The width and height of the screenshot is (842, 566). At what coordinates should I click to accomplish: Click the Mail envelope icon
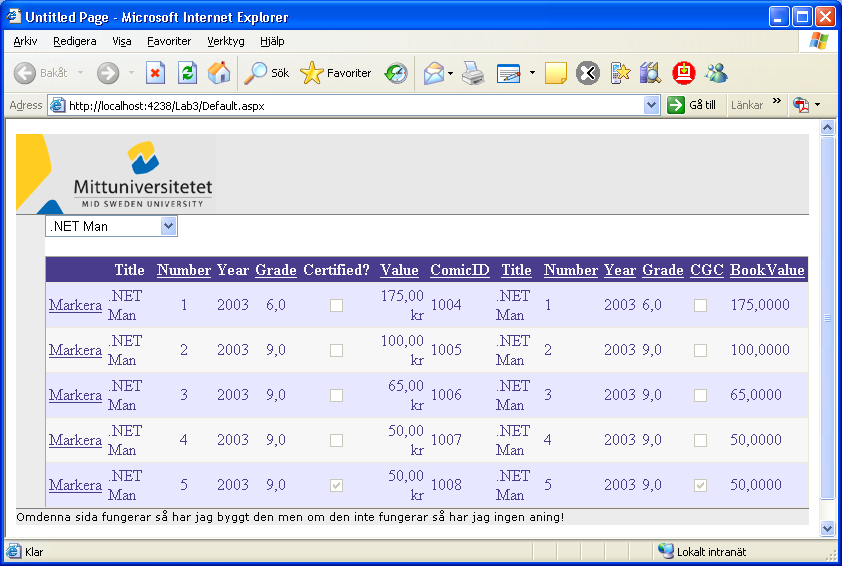pos(434,73)
